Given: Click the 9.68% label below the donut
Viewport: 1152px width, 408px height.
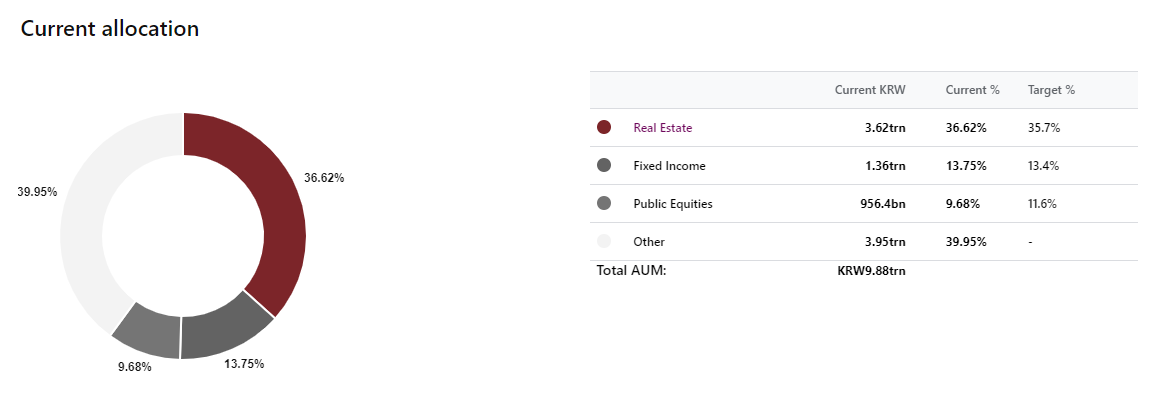Looking at the screenshot, I should [x=134, y=367].
